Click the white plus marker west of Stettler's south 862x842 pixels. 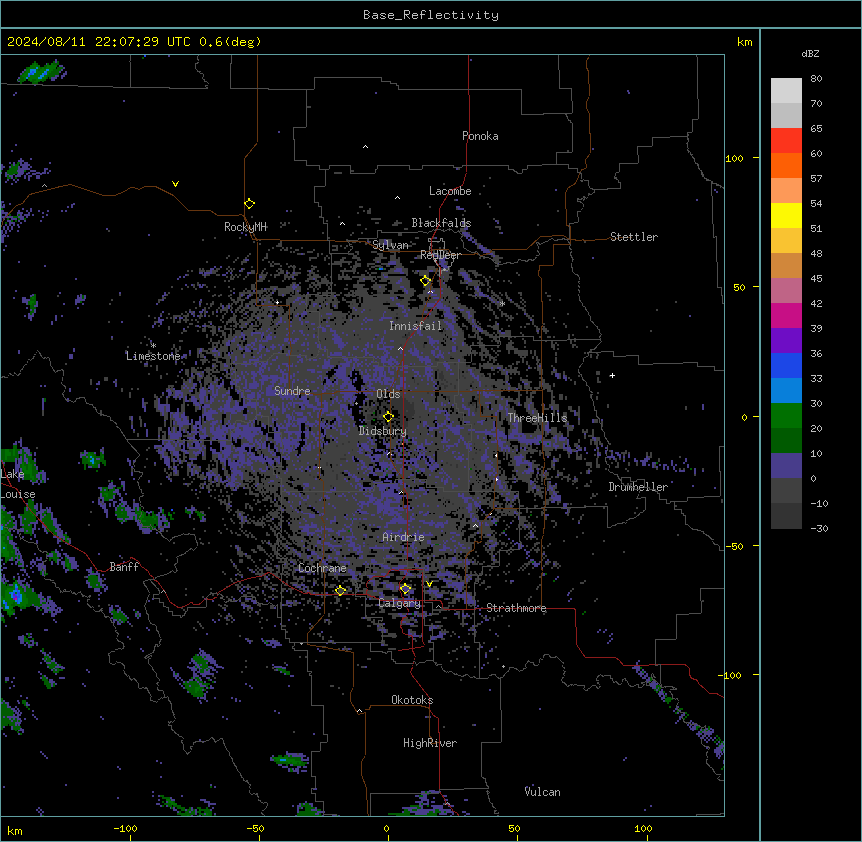(x=612, y=375)
